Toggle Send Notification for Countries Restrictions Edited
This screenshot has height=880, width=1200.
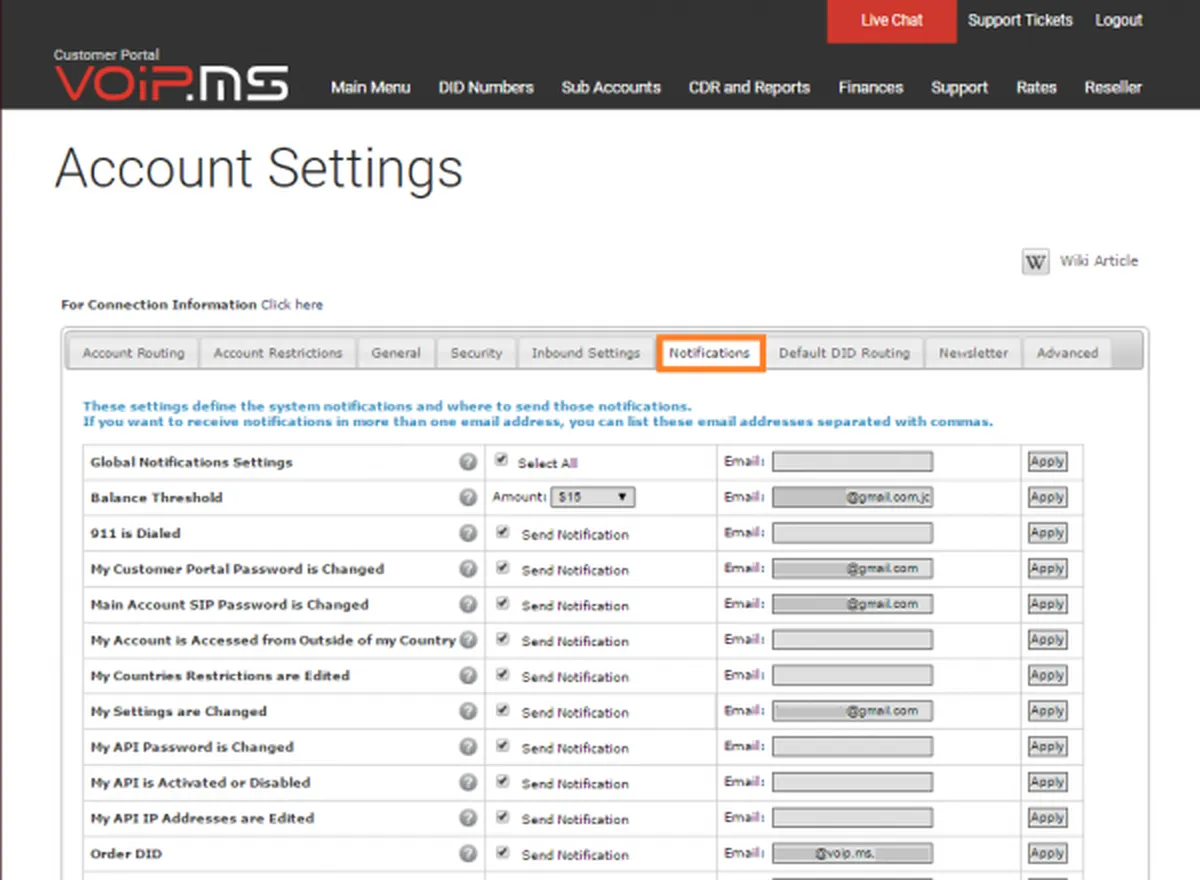[x=502, y=674]
